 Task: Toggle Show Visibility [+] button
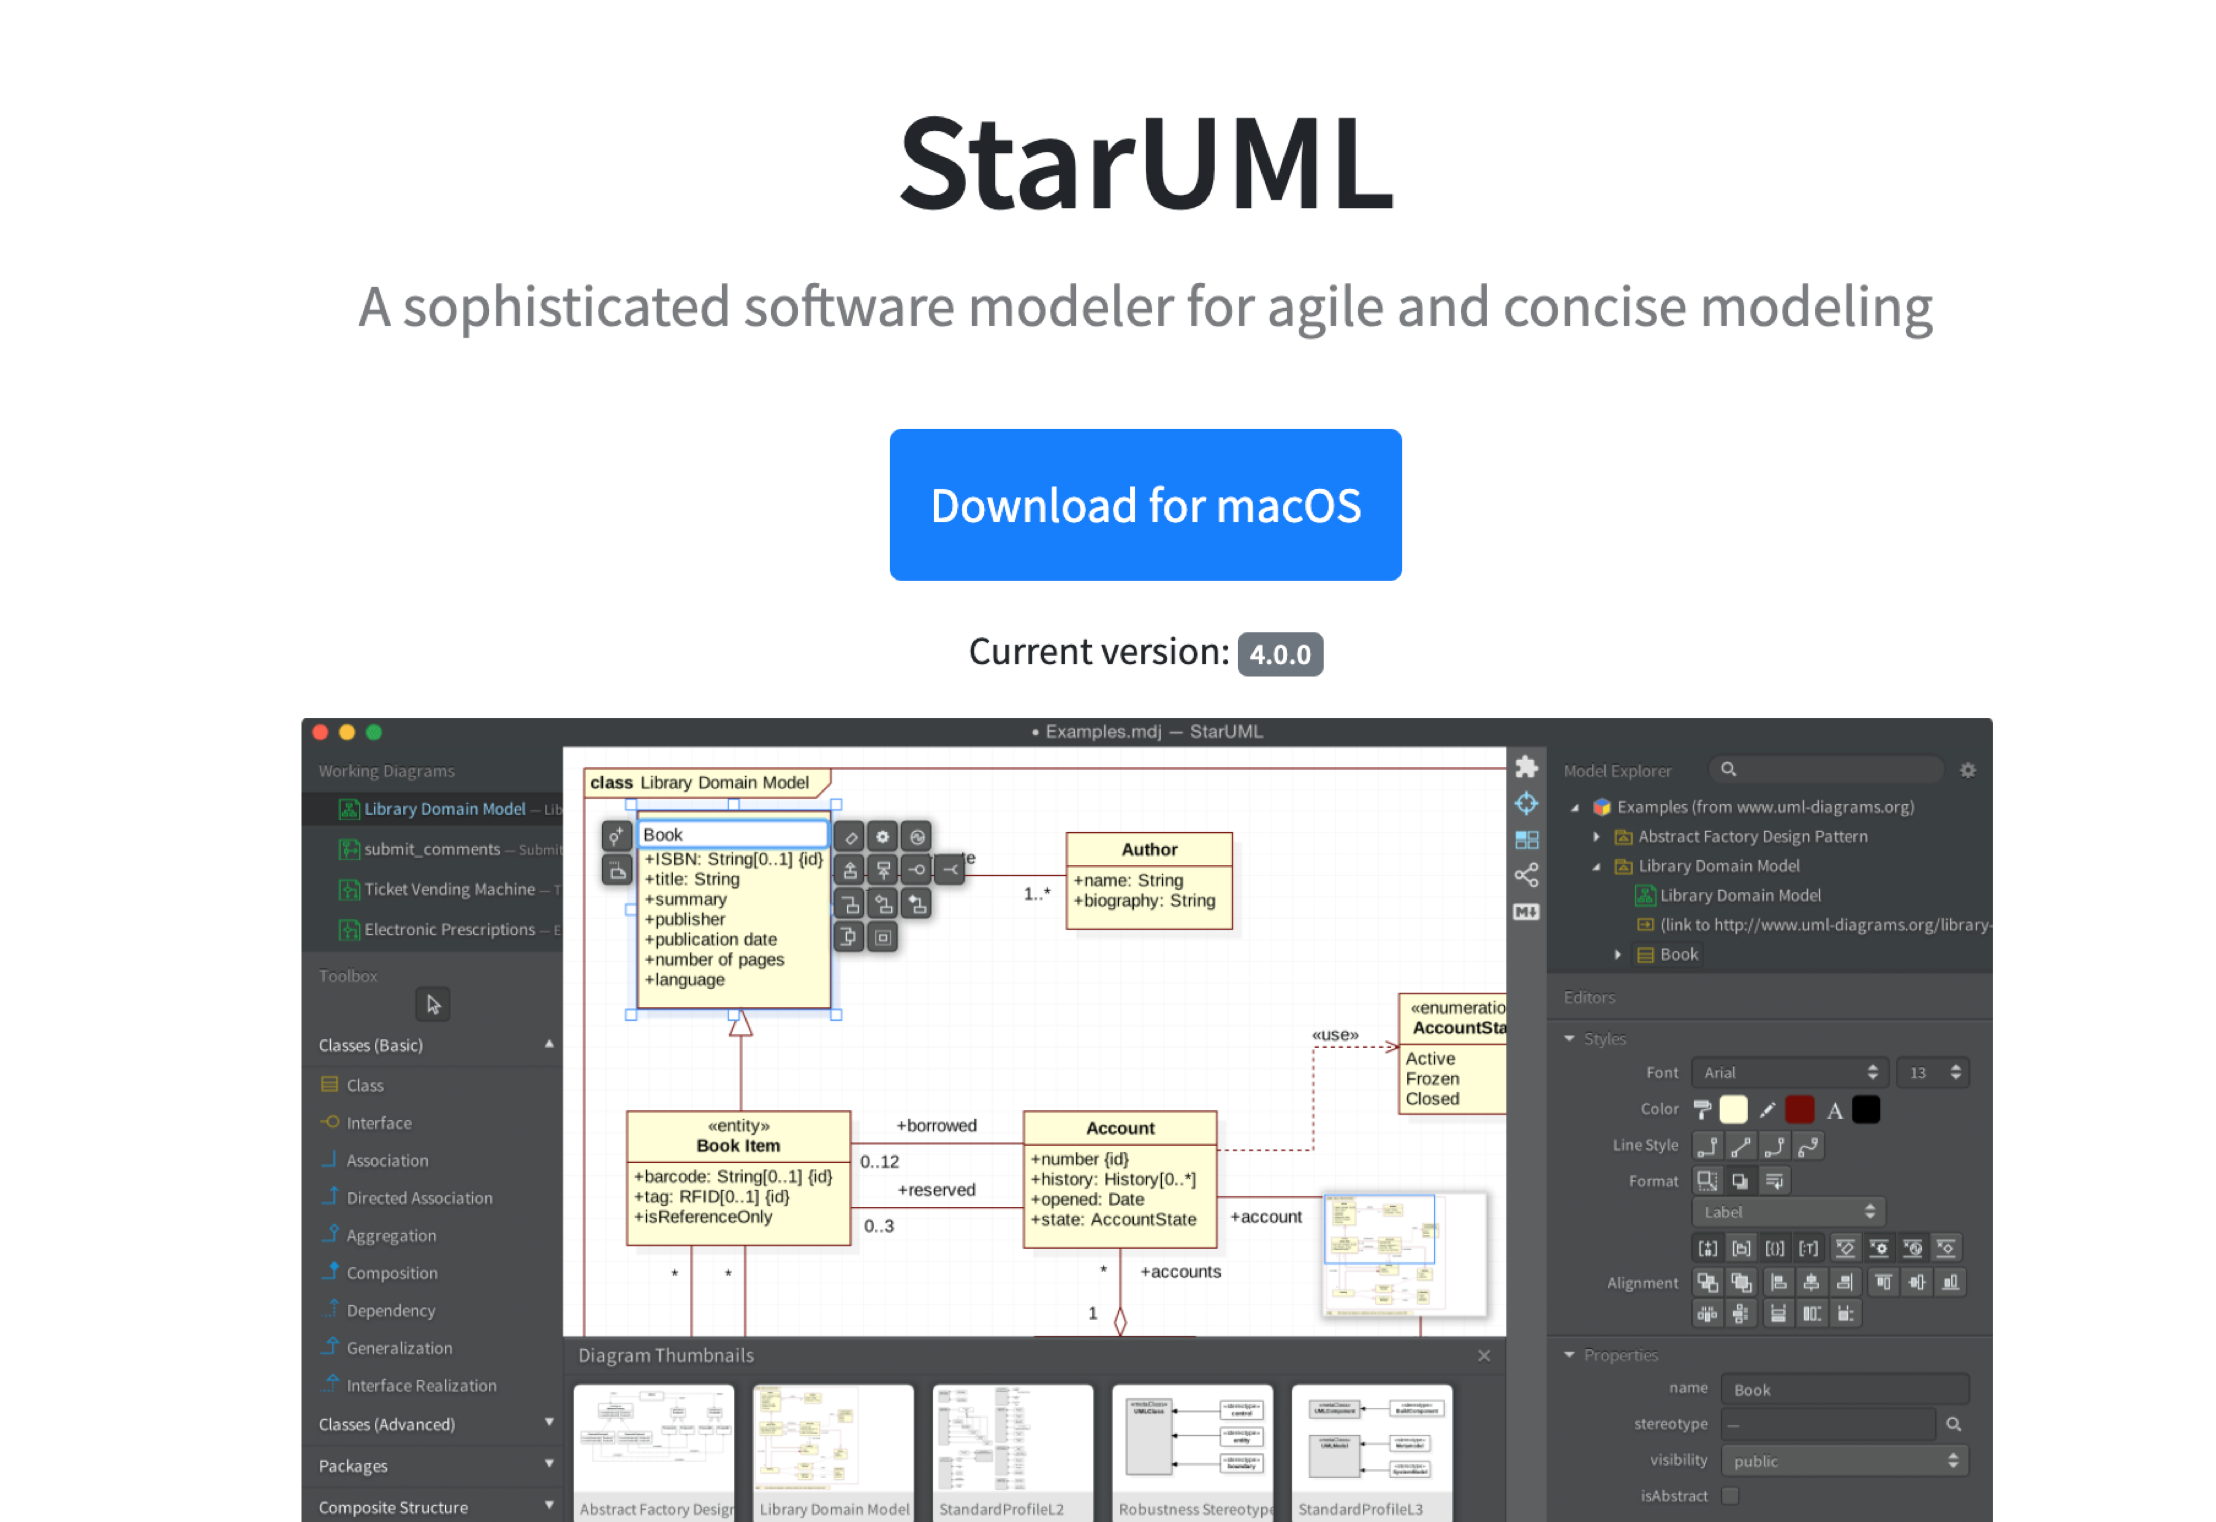(x=1708, y=1248)
